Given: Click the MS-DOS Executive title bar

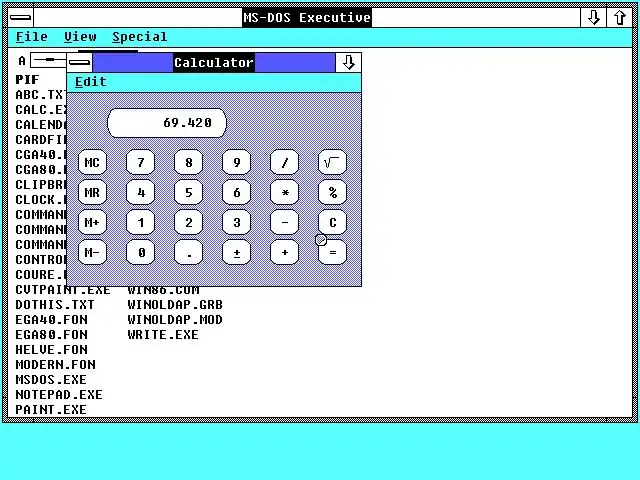Looking at the screenshot, I should tap(307, 18).
